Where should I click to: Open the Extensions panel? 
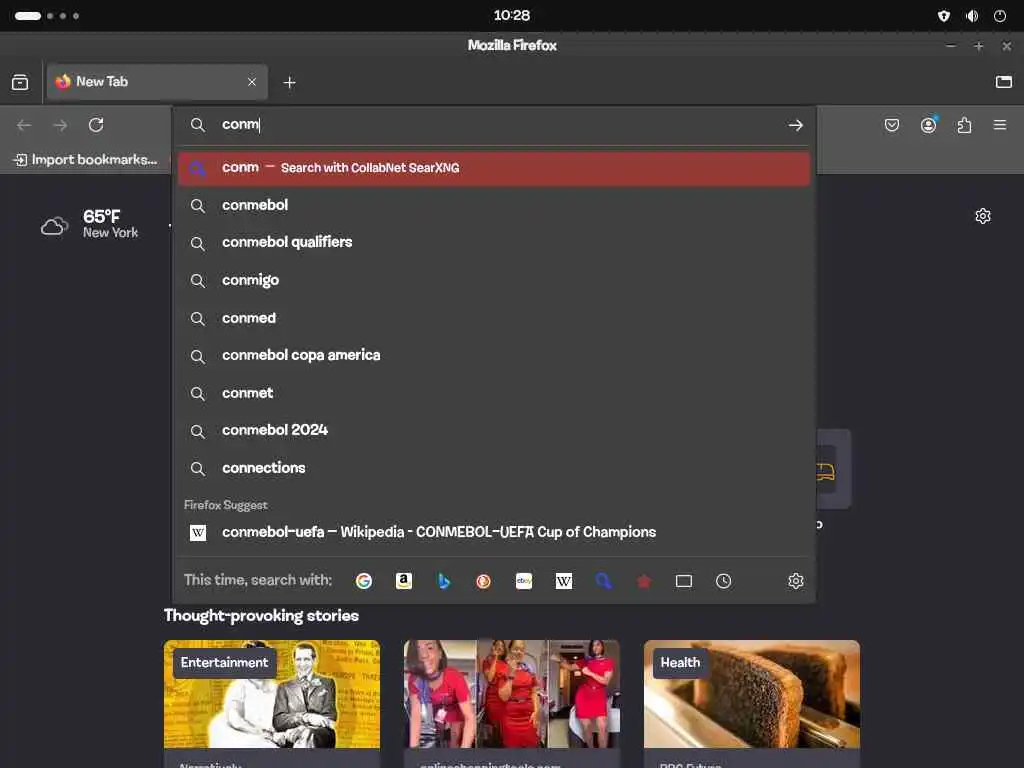[x=964, y=125]
